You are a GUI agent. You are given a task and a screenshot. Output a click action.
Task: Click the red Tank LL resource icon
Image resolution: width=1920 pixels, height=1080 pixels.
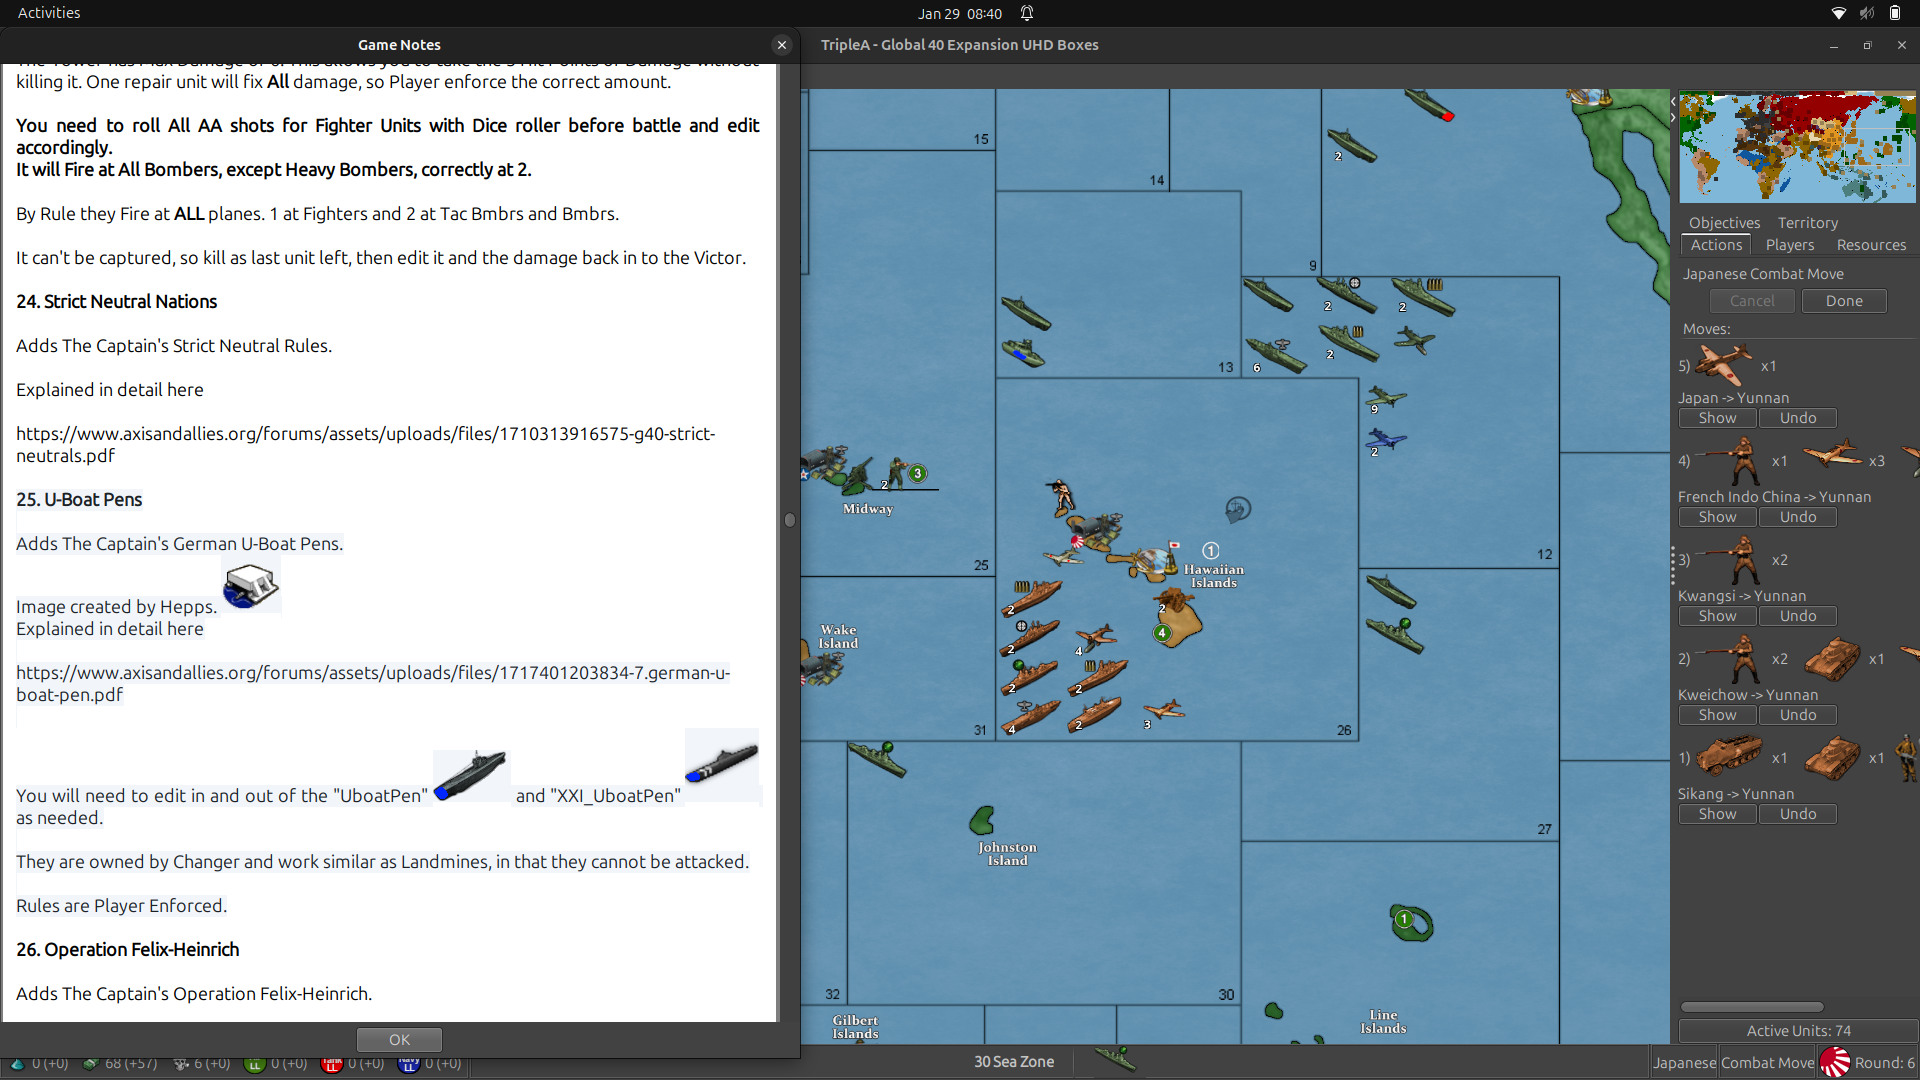pos(331,1063)
